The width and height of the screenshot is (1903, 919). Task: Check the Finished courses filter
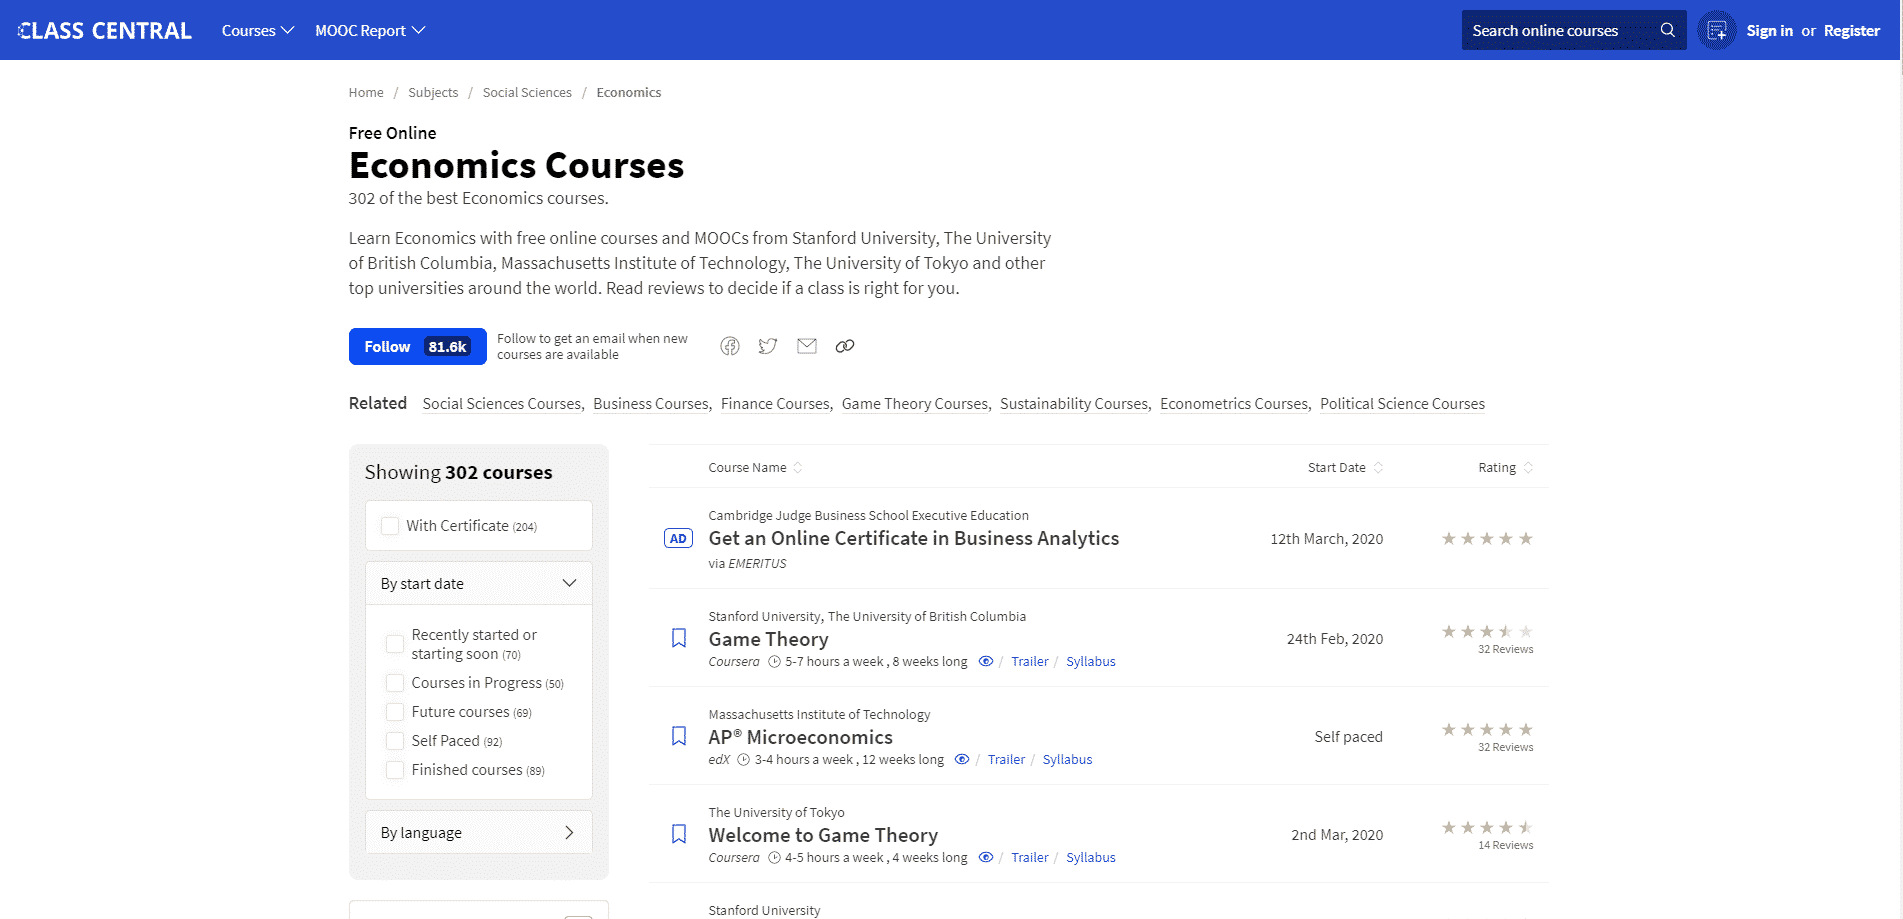pyautogui.click(x=395, y=770)
